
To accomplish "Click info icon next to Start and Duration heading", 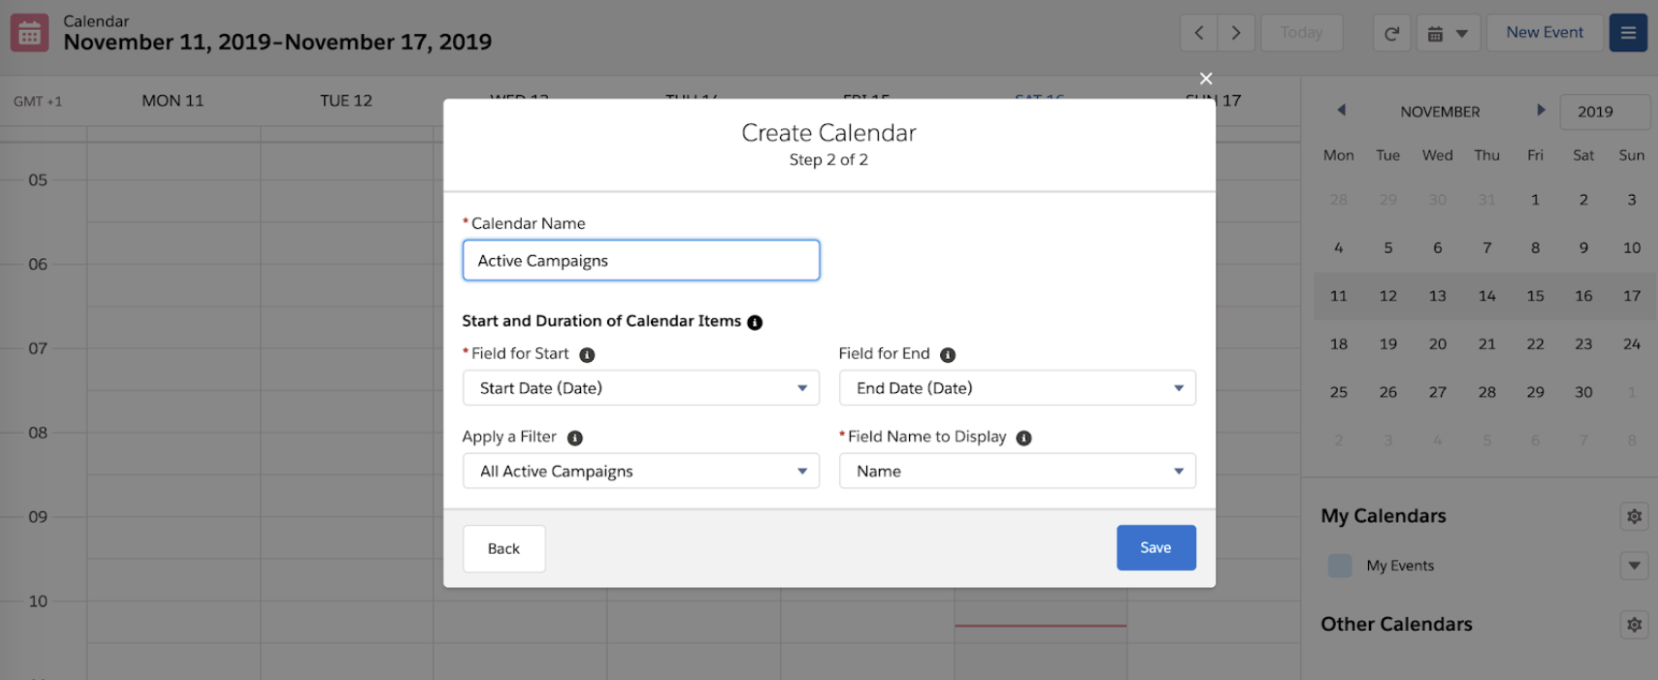I will [x=755, y=322].
